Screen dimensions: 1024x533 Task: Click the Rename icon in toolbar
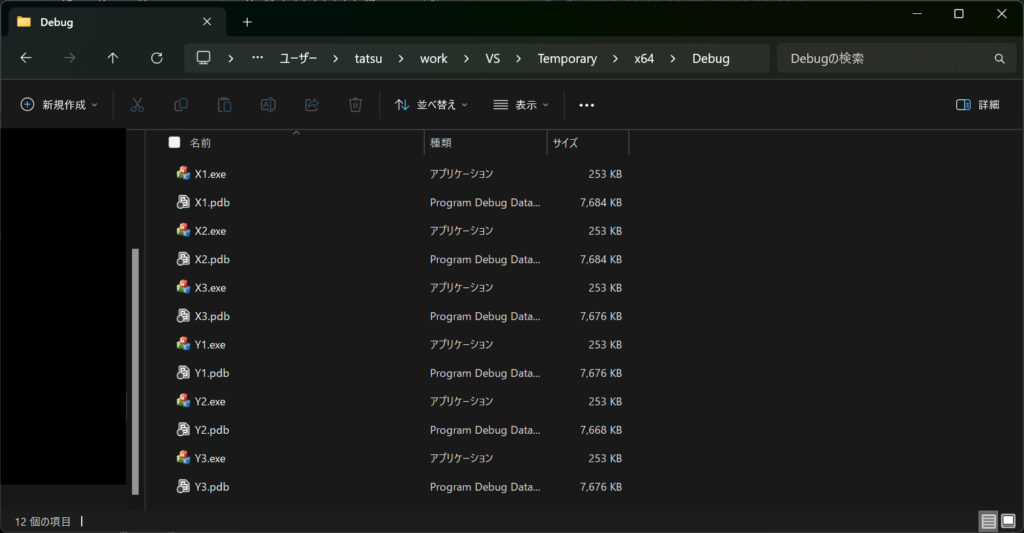(x=268, y=104)
